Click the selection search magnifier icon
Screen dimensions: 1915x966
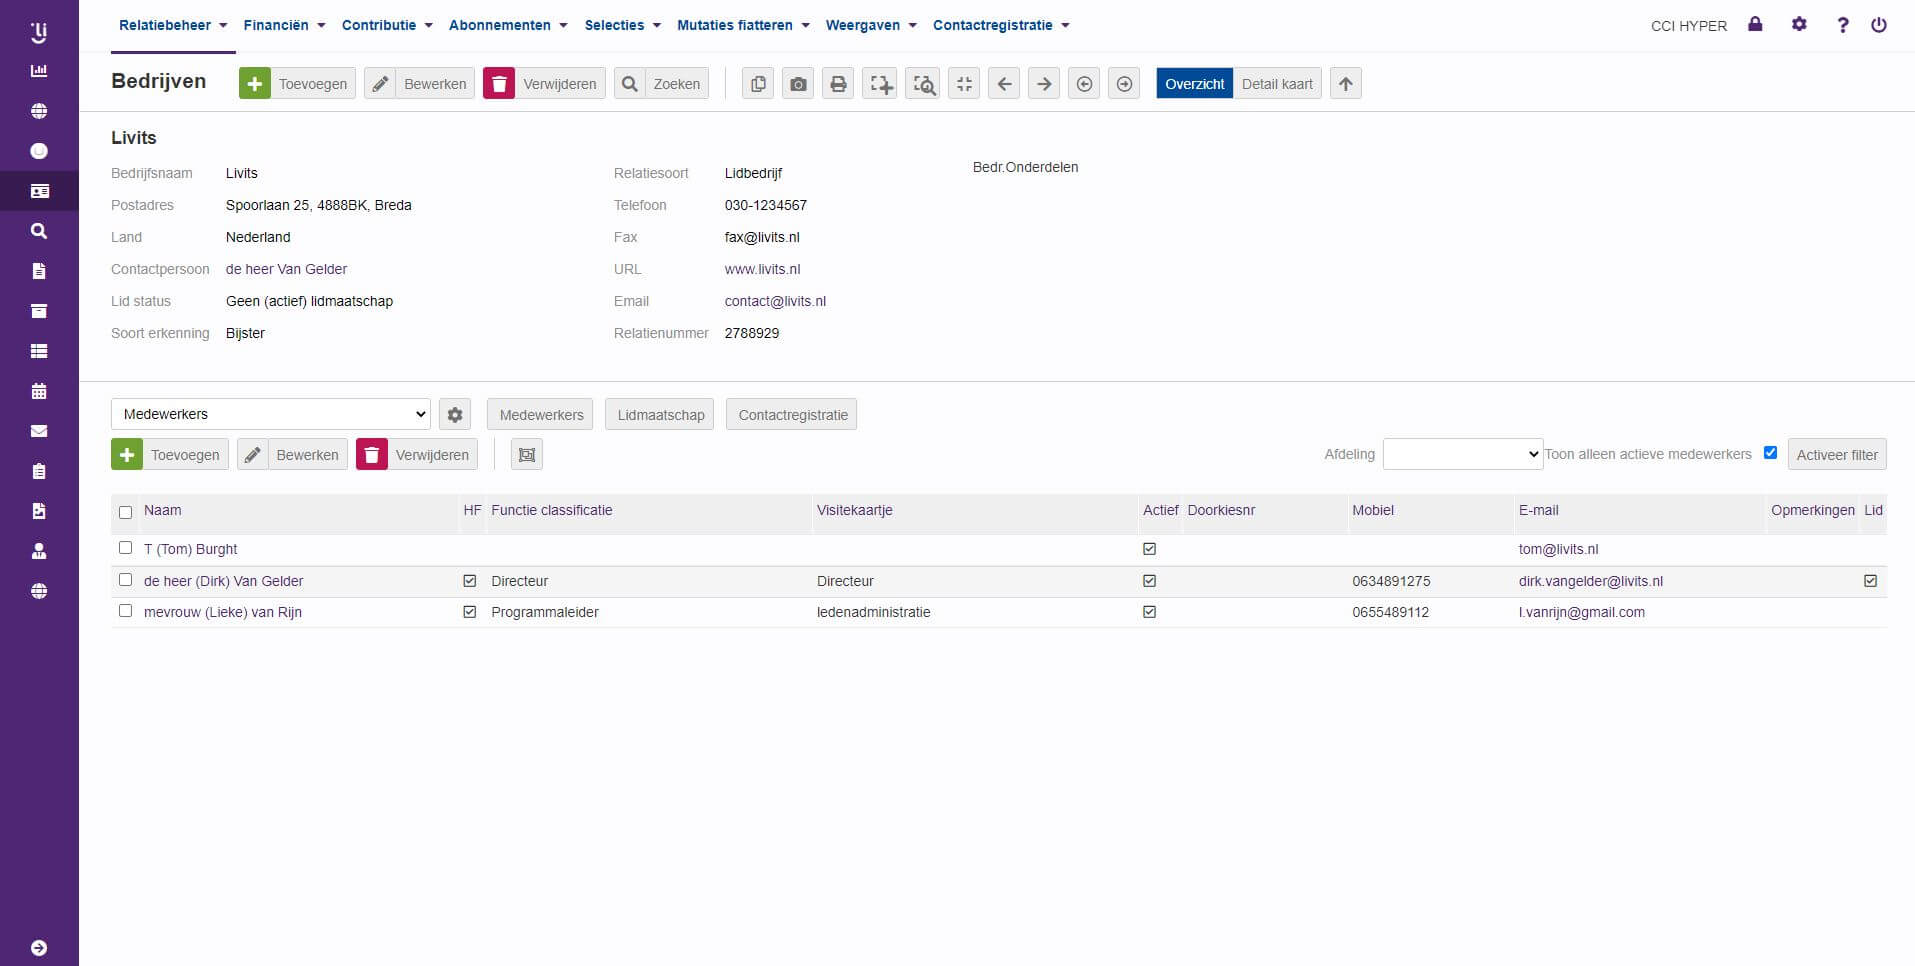[923, 84]
